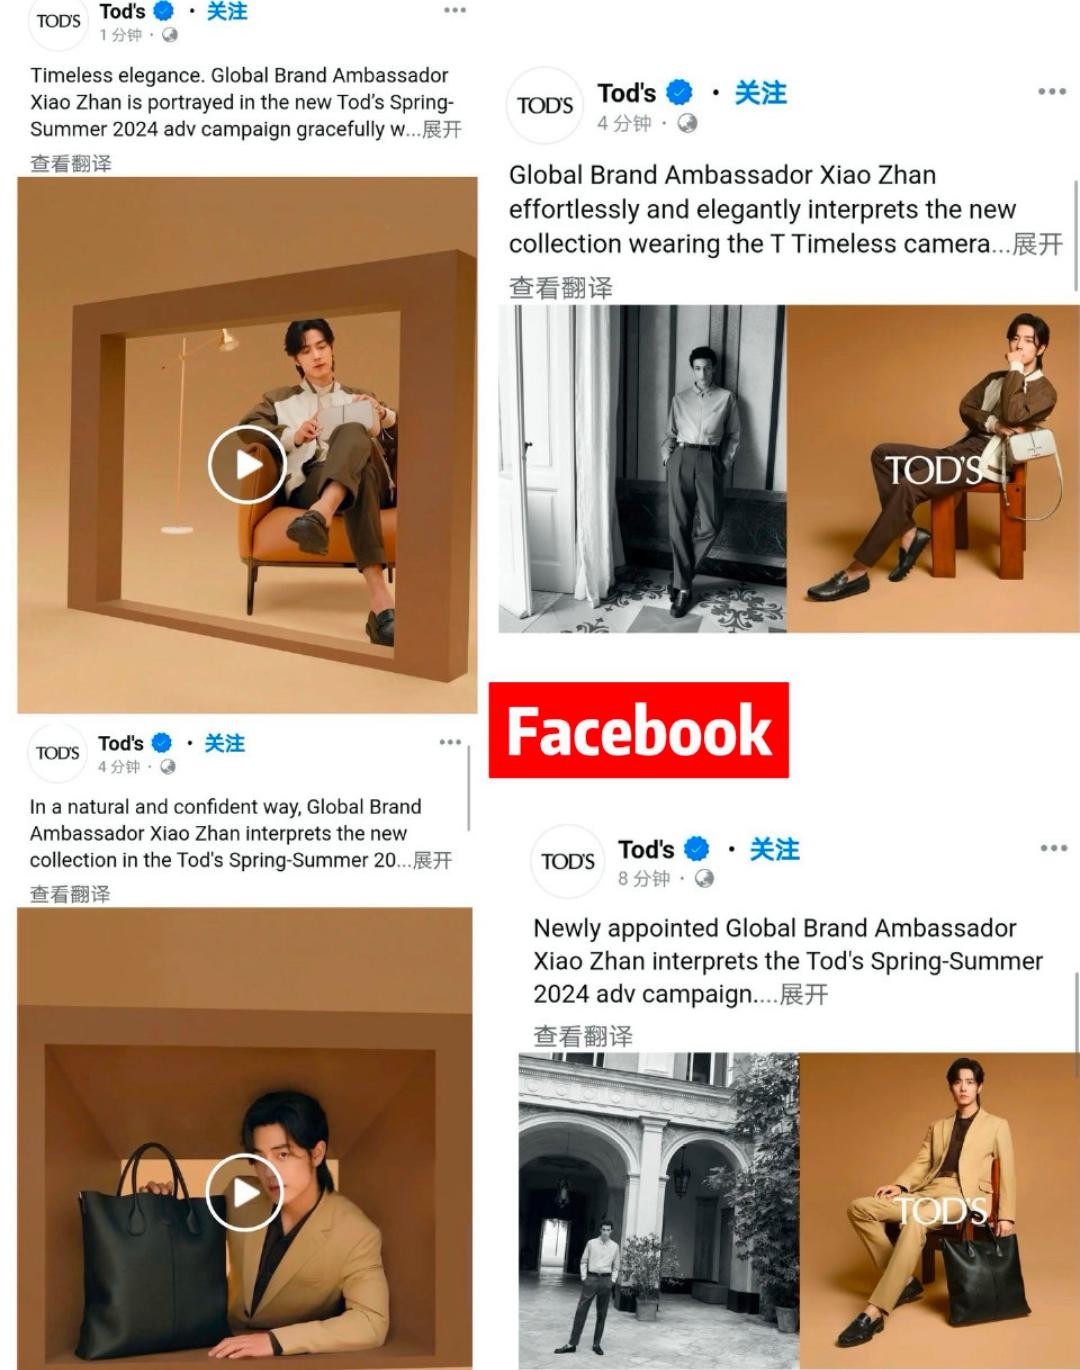Click globe privacy icon on 8-minute post
Screen dimensions: 1080x1370
click(x=704, y=878)
